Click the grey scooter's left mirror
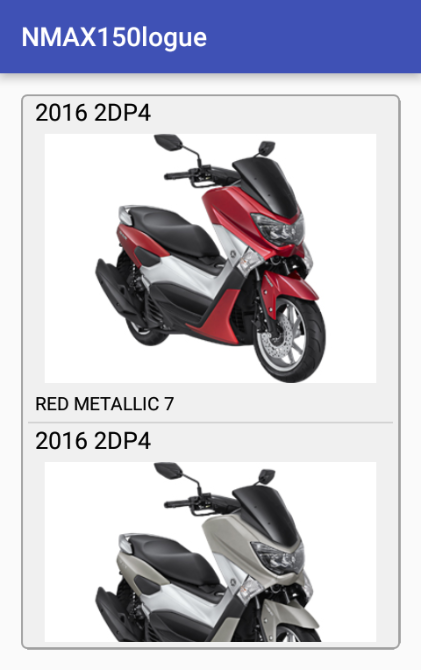 click(168, 470)
